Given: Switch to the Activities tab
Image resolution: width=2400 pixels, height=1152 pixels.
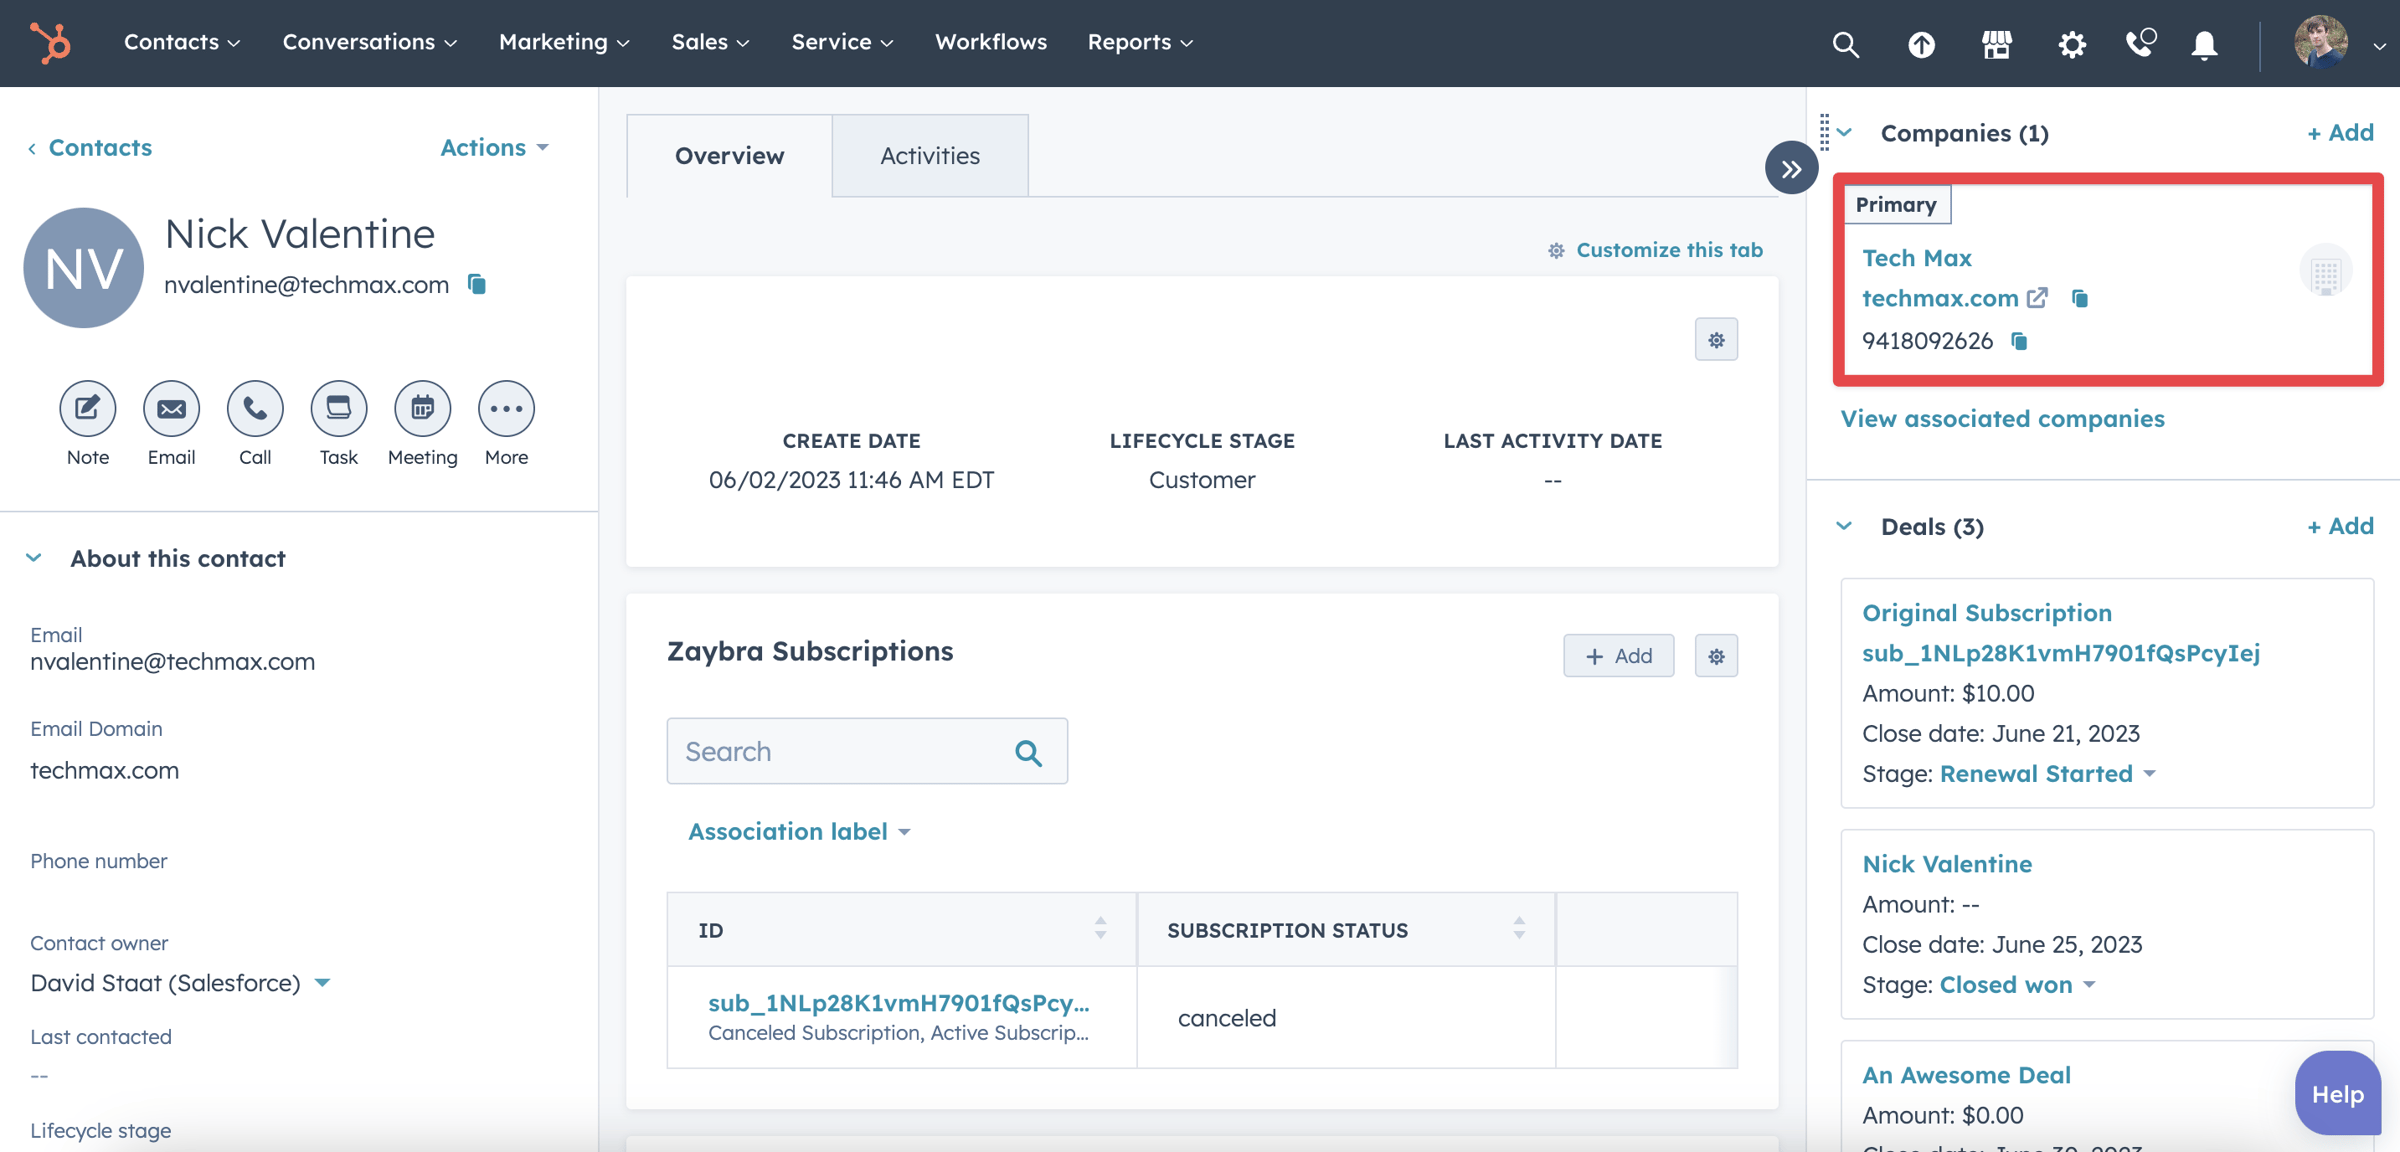Looking at the screenshot, I should (929, 156).
